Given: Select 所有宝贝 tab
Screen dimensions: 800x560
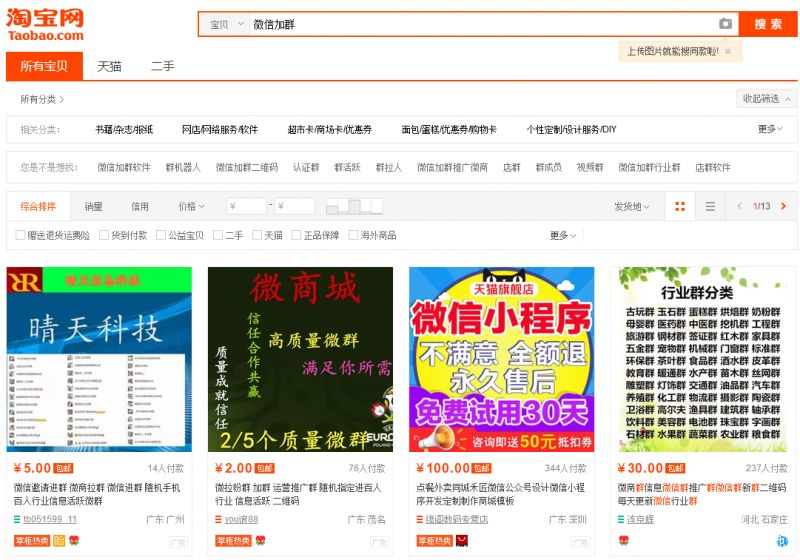Looking at the screenshot, I should (44, 66).
